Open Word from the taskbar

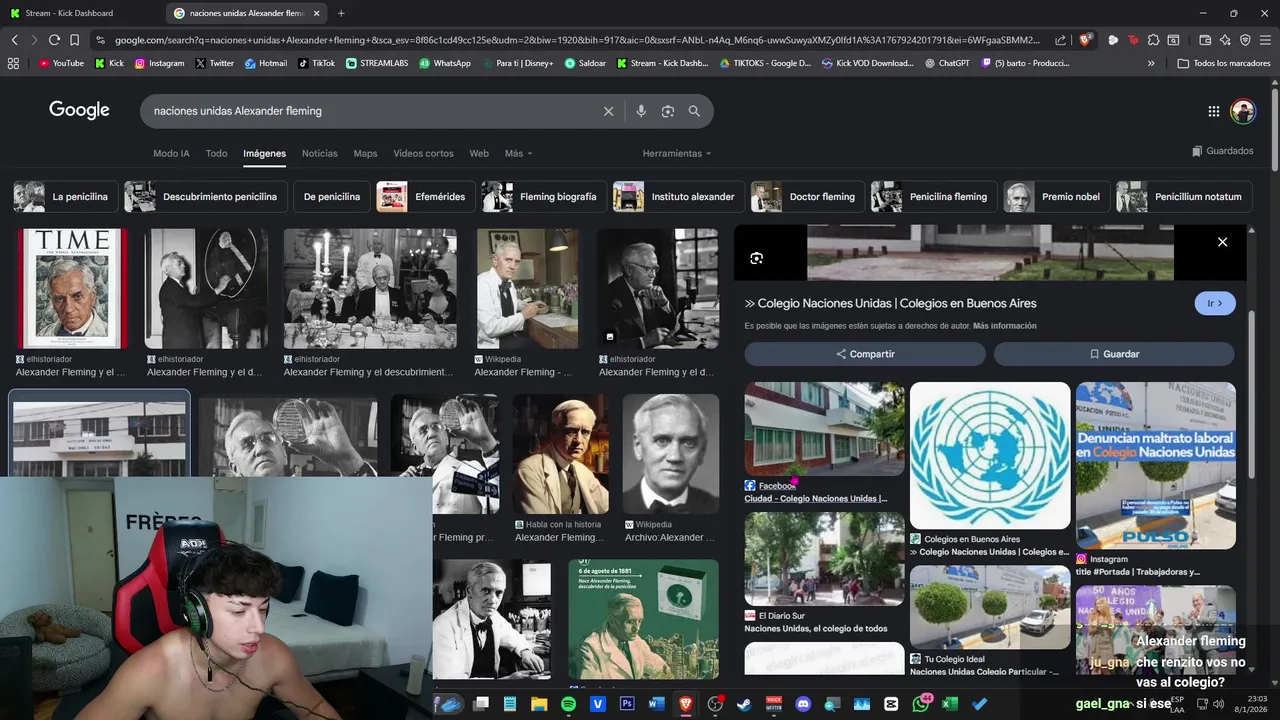tap(656, 704)
